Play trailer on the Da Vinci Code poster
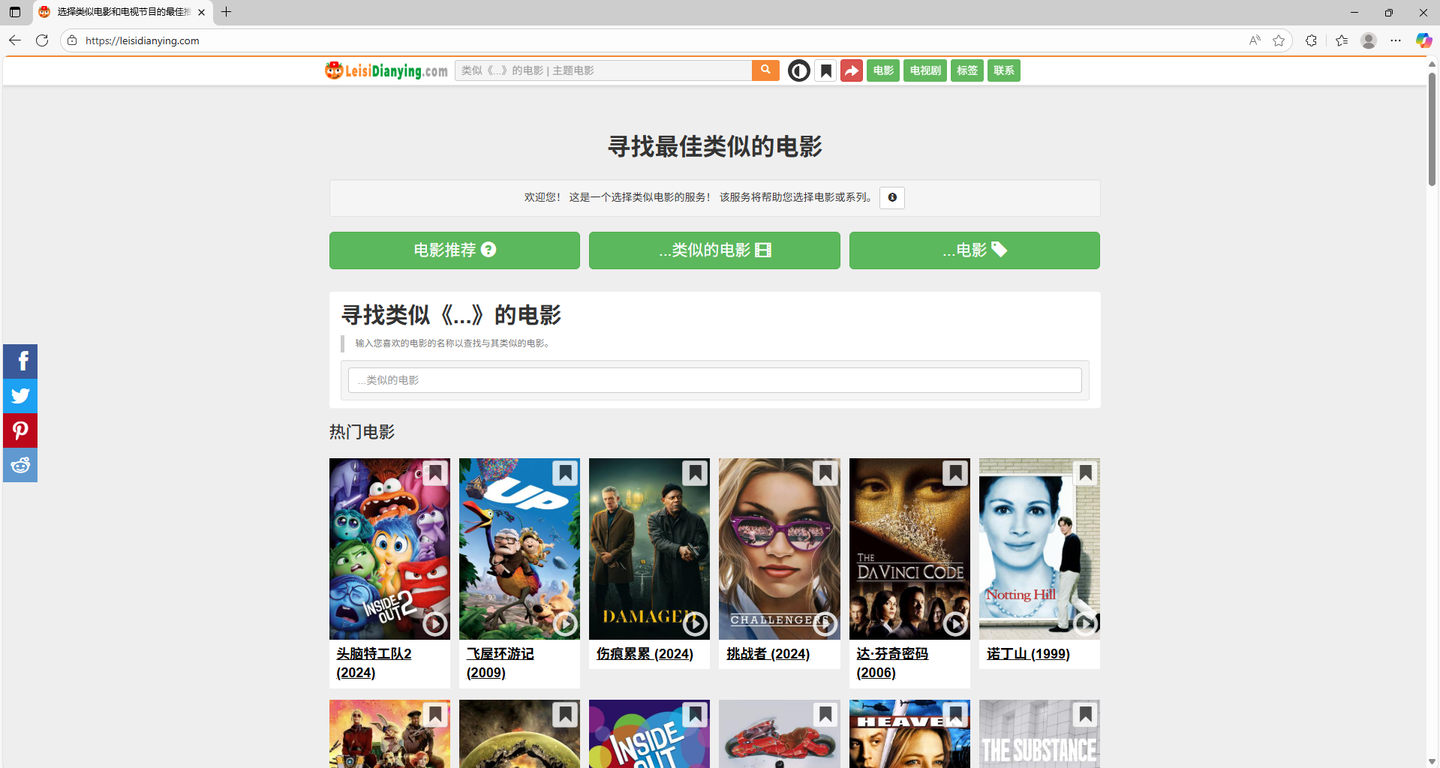This screenshot has height=768, width=1440. [955, 624]
